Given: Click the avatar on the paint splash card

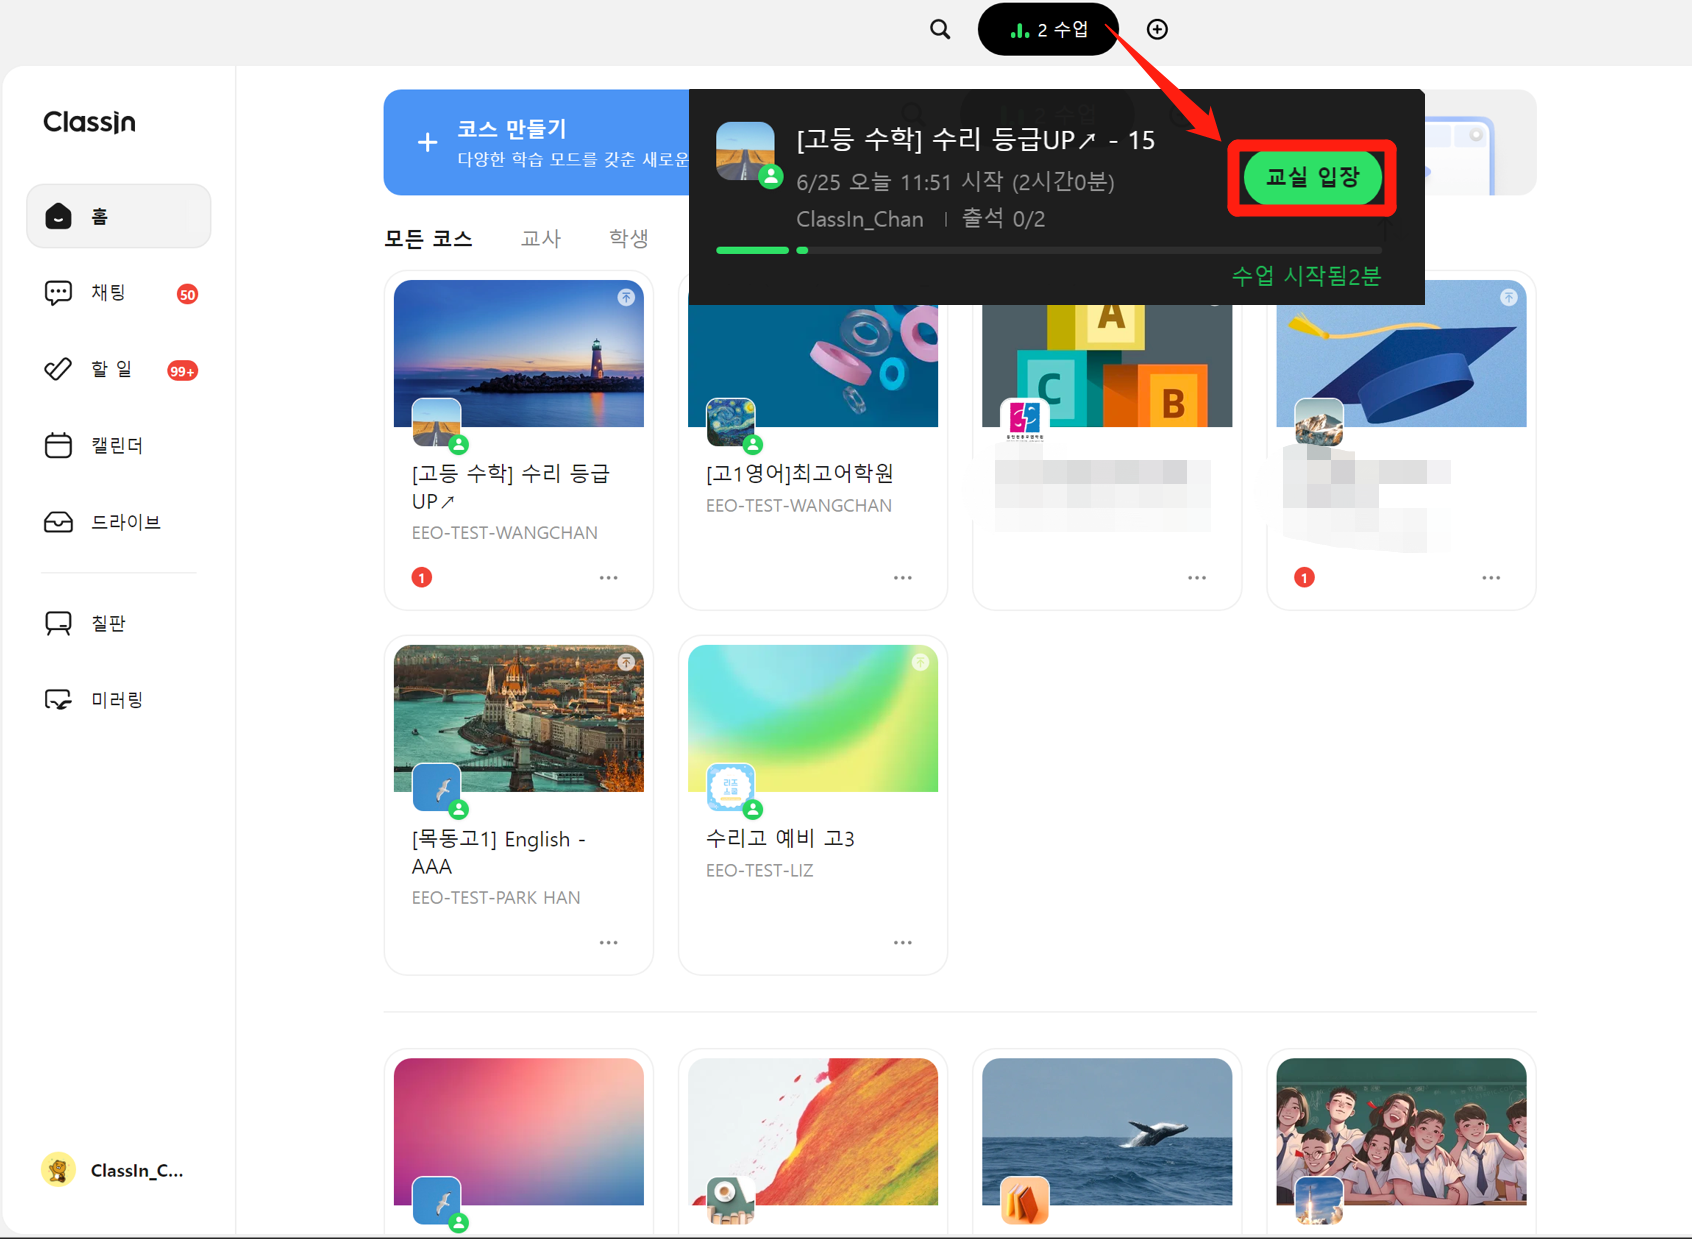Looking at the screenshot, I should click(x=731, y=1201).
